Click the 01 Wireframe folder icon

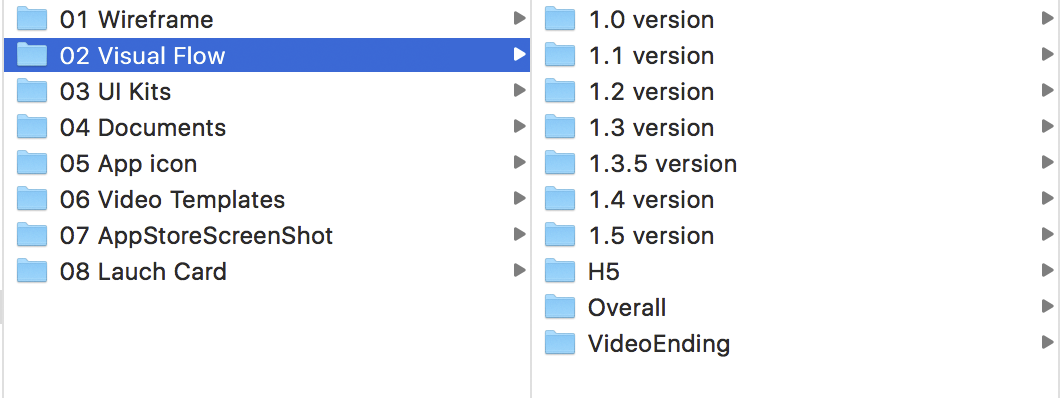point(32,19)
